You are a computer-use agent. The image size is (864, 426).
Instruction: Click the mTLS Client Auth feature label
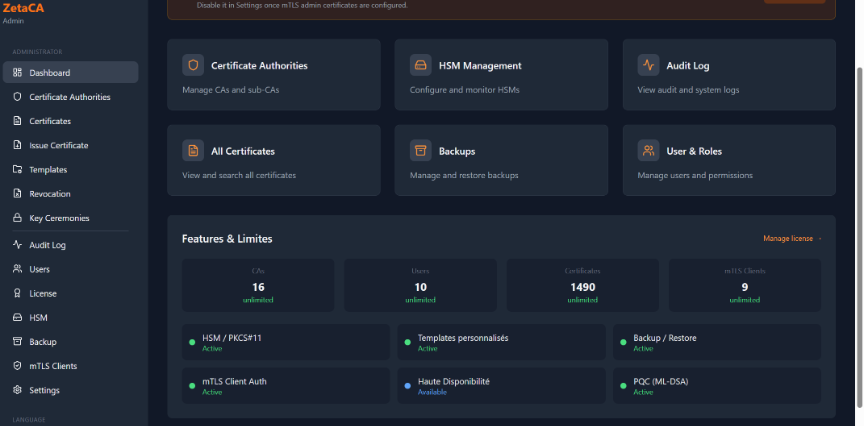tap(234, 381)
